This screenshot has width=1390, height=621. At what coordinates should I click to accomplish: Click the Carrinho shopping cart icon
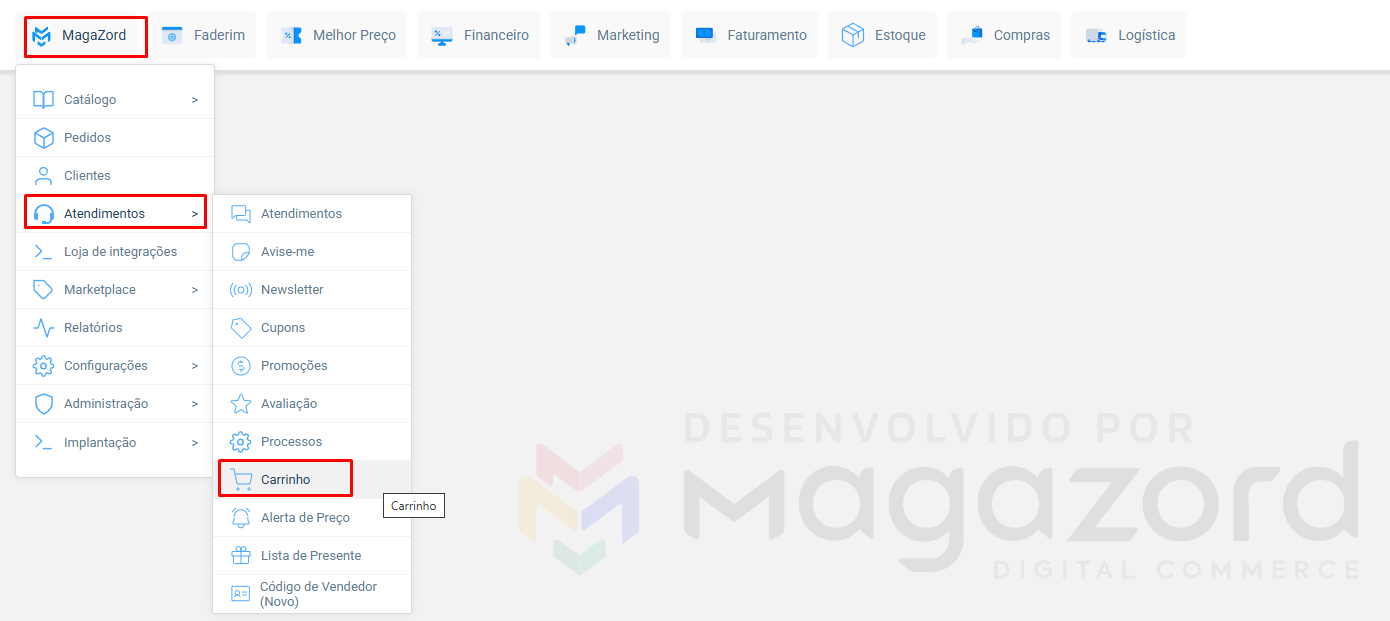(x=241, y=480)
